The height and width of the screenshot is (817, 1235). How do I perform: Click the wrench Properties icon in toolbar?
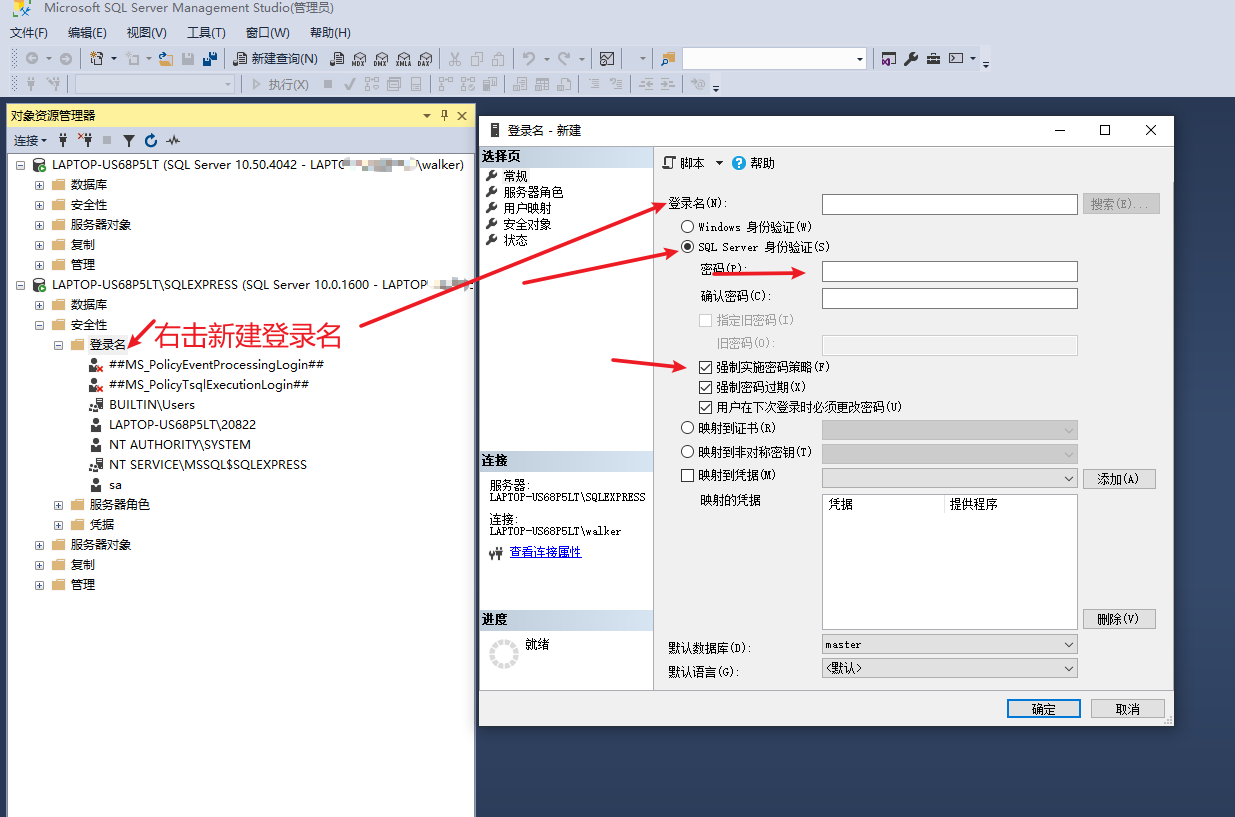pos(911,59)
